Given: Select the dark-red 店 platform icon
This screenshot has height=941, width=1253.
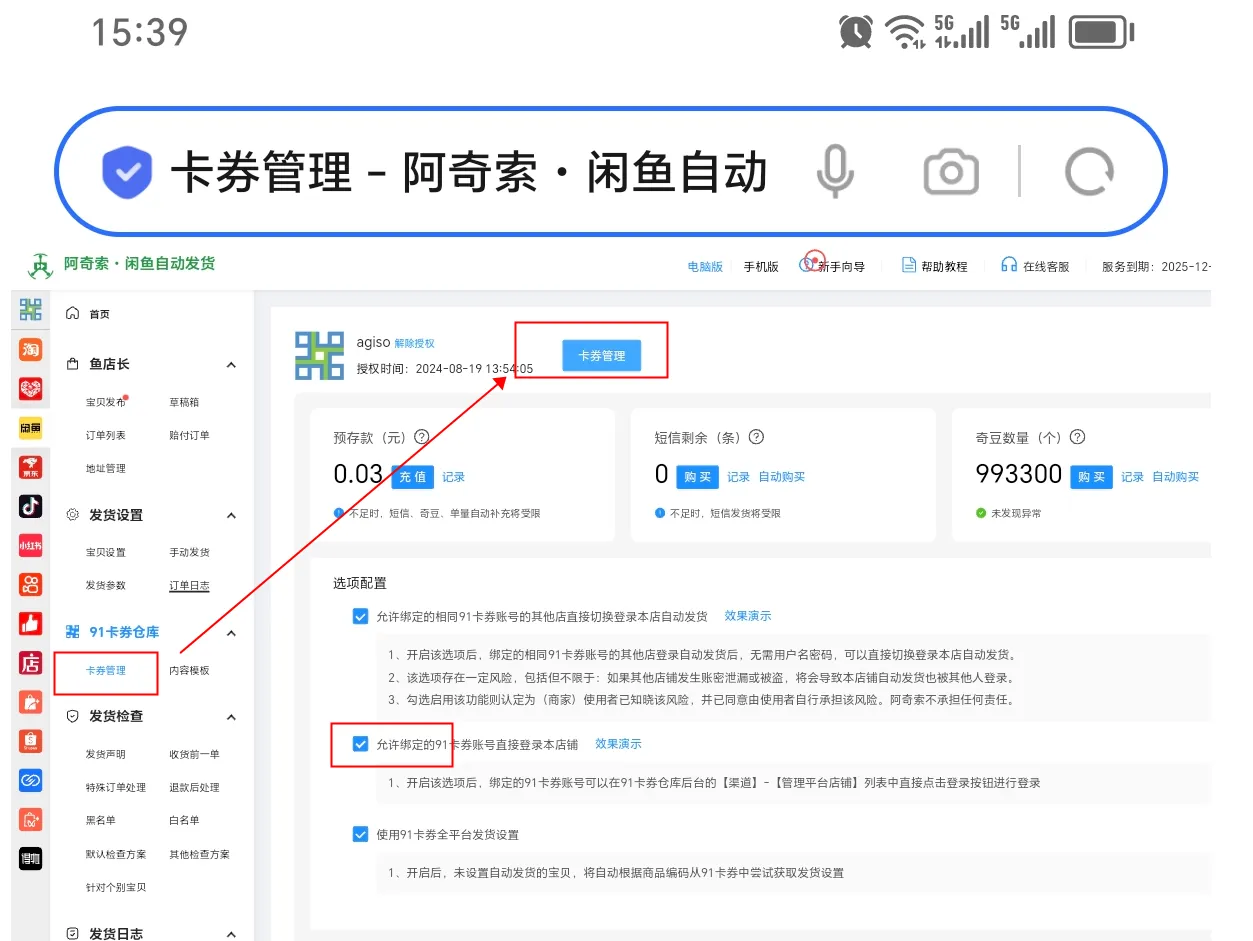Looking at the screenshot, I should (x=30, y=662).
